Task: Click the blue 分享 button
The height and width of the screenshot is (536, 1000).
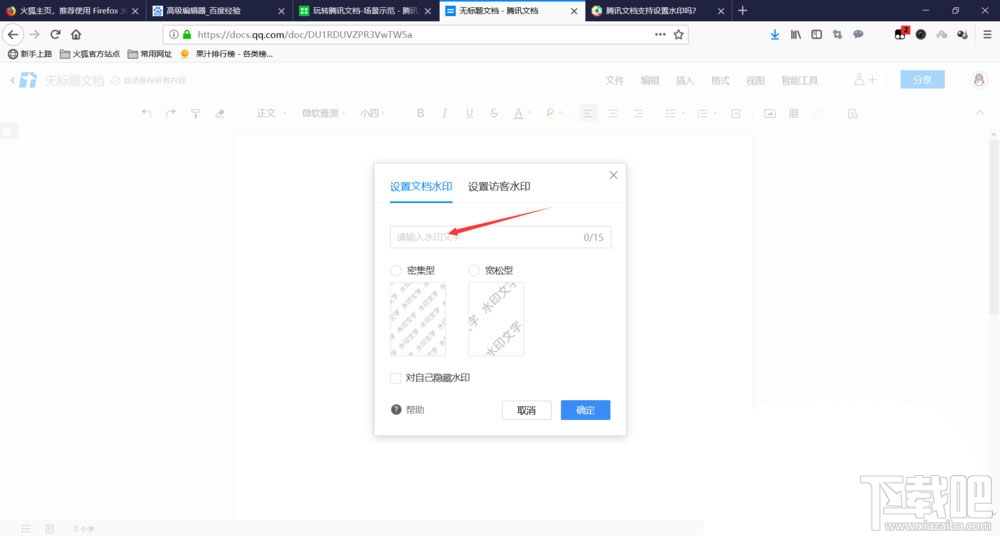Action: pos(922,80)
